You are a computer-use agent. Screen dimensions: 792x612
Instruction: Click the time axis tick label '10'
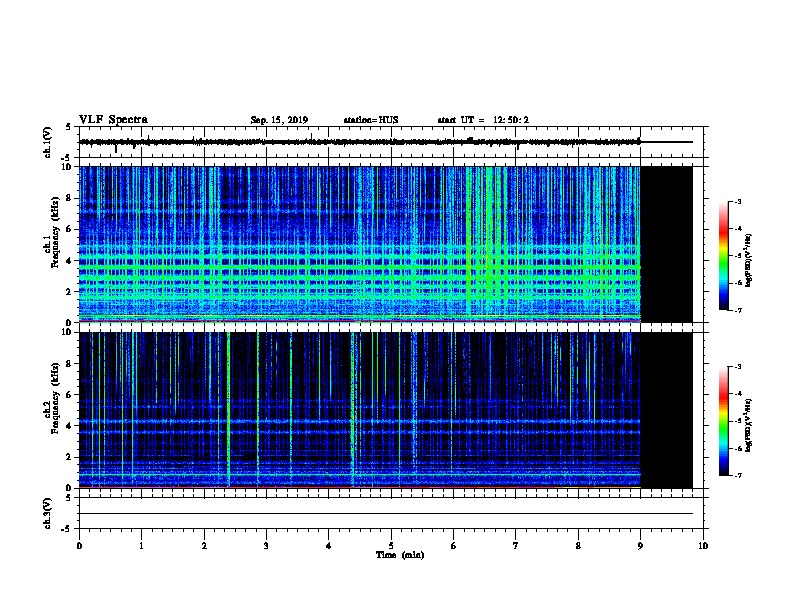click(703, 546)
